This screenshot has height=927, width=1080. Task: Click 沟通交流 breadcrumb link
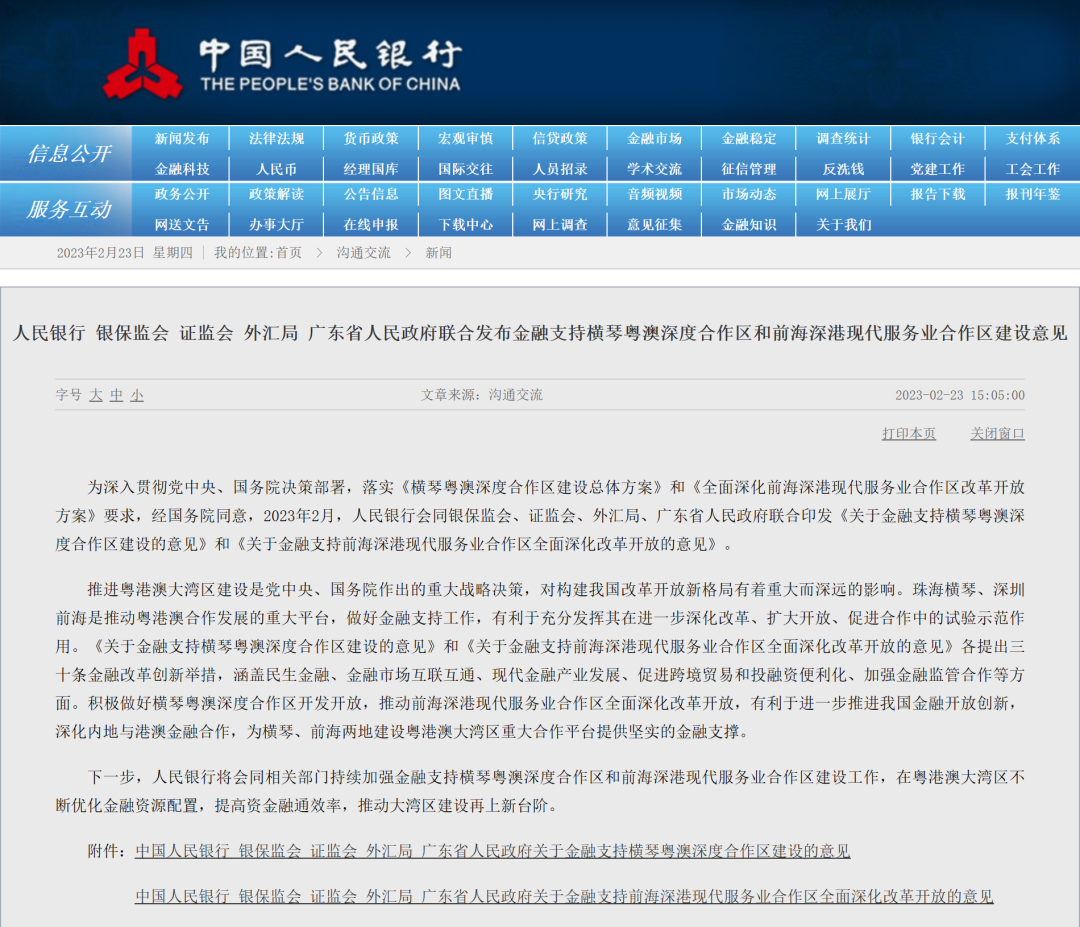(x=363, y=253)
